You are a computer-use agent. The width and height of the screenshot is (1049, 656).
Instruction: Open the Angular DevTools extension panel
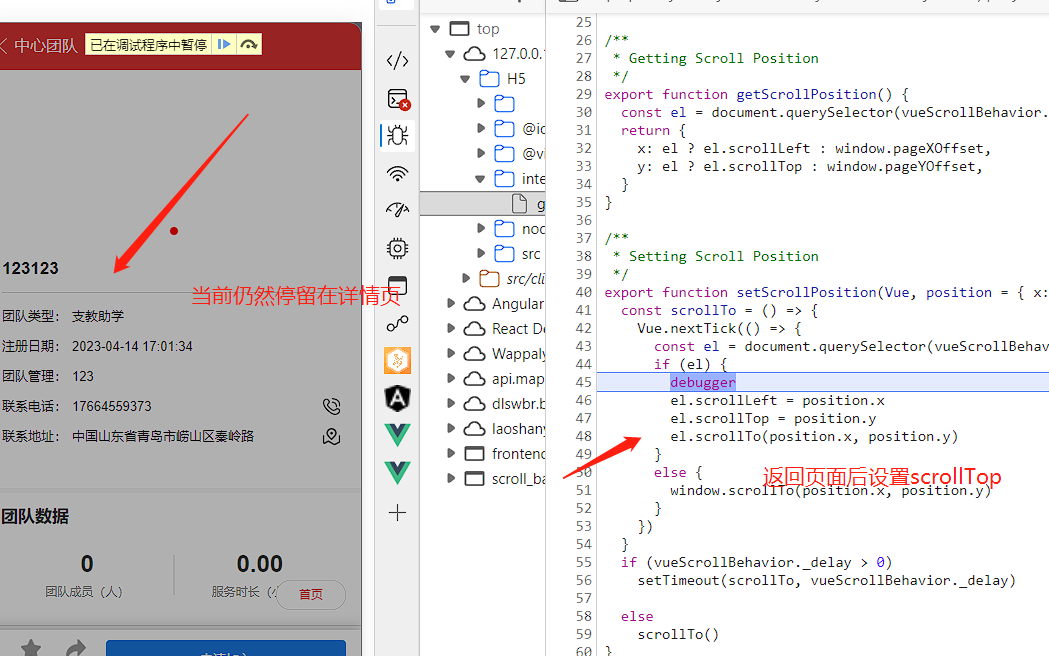(397, 398)
